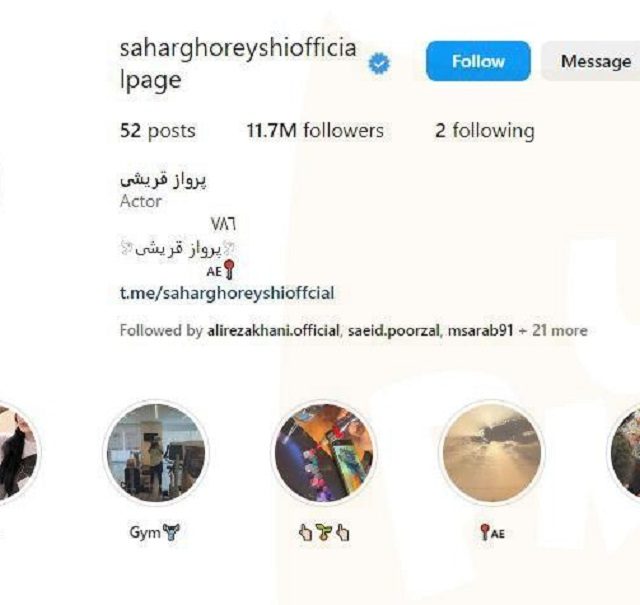The height and width of the screenshot is (605, 640).
Task: Open the t.me/saharghoreyshioffcial Telegram link
Action: [x=227, y=293]
